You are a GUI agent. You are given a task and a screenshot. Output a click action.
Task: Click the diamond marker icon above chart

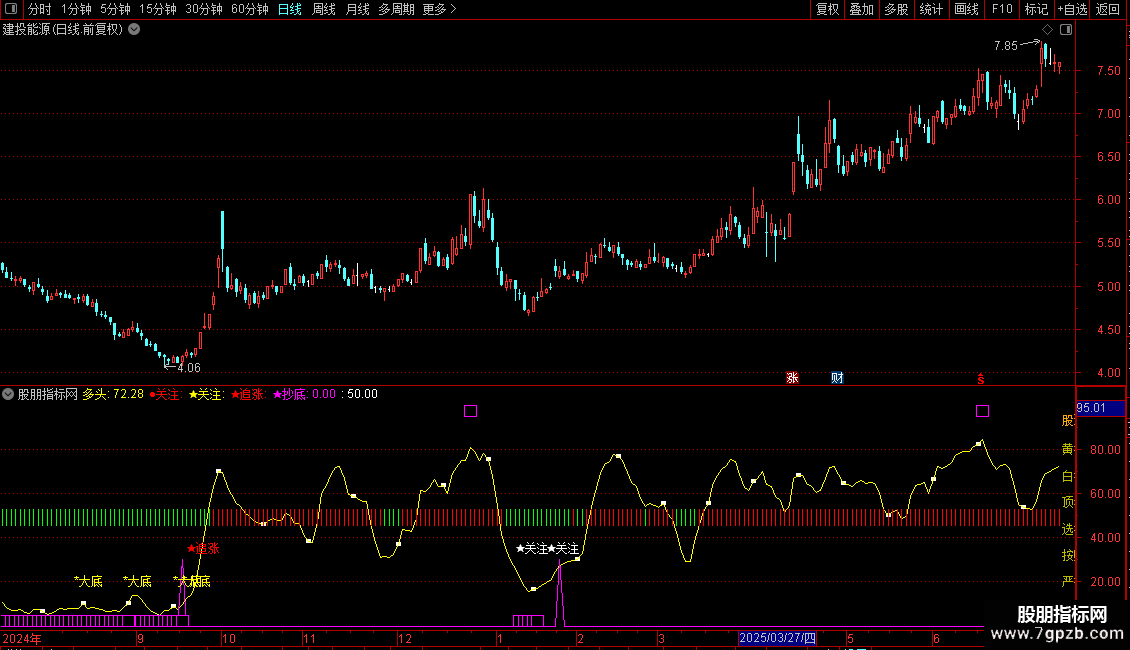1047,30
